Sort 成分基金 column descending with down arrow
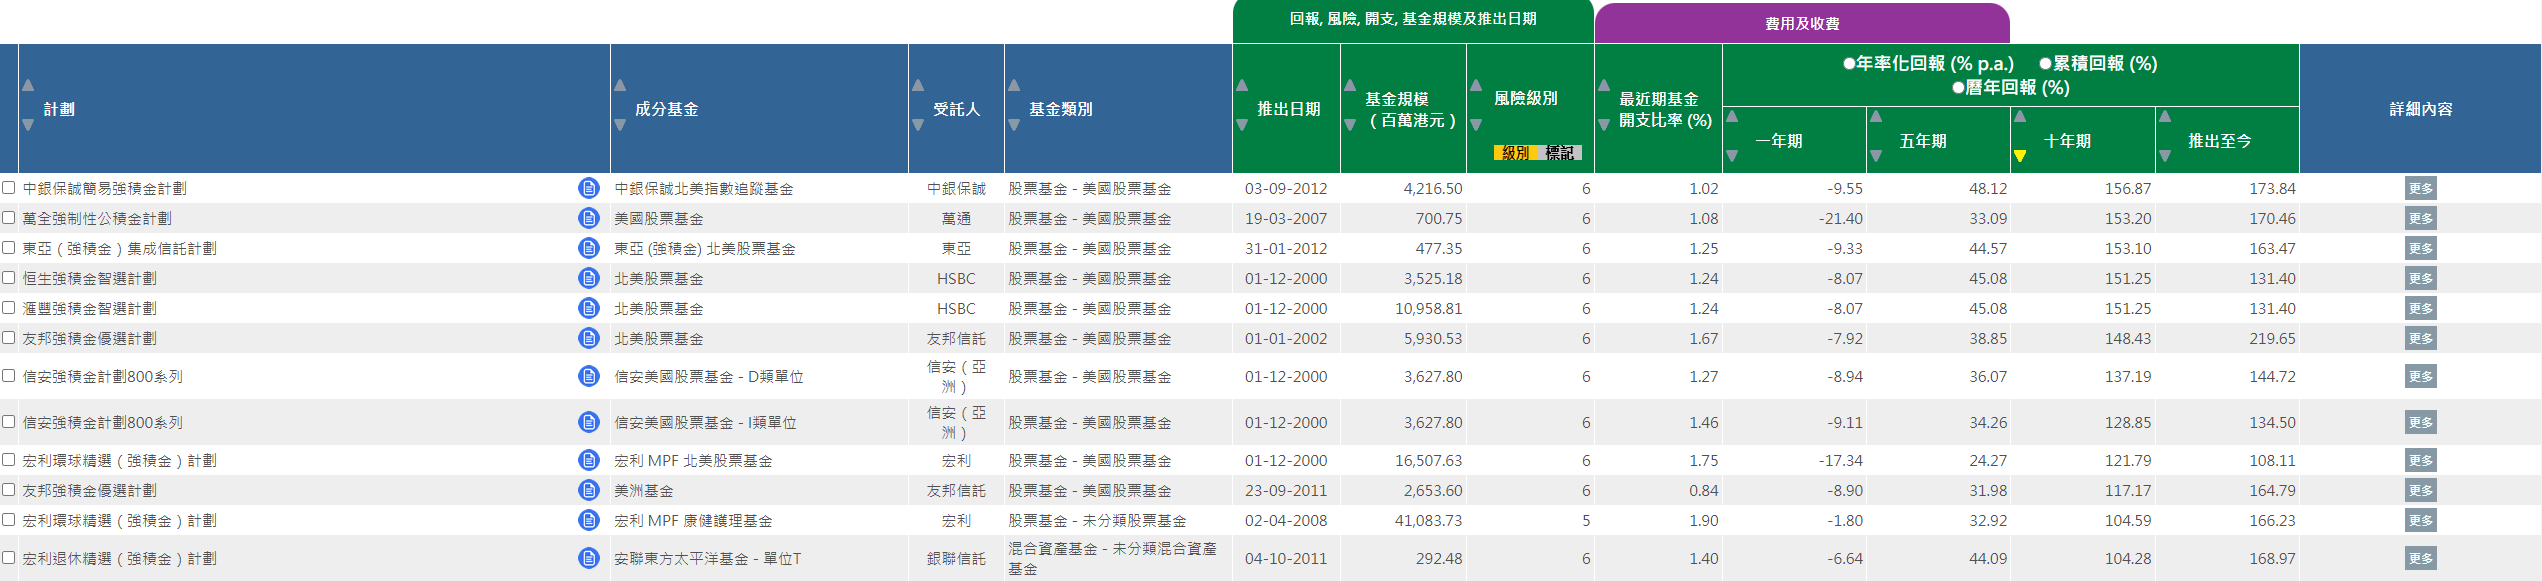The height and width of the screenshot is (581, 2542). coord(620,125)
